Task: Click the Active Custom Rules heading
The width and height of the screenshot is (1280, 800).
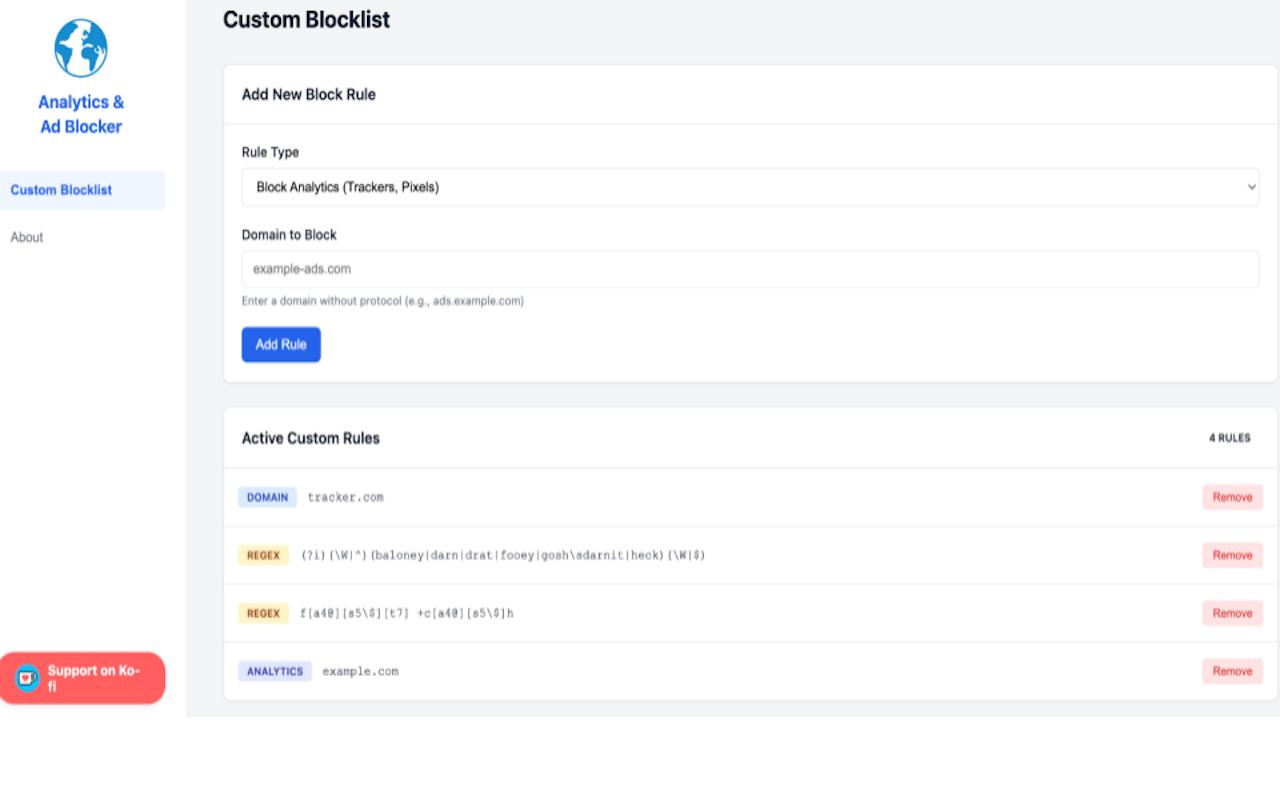Action: point(311,438)
